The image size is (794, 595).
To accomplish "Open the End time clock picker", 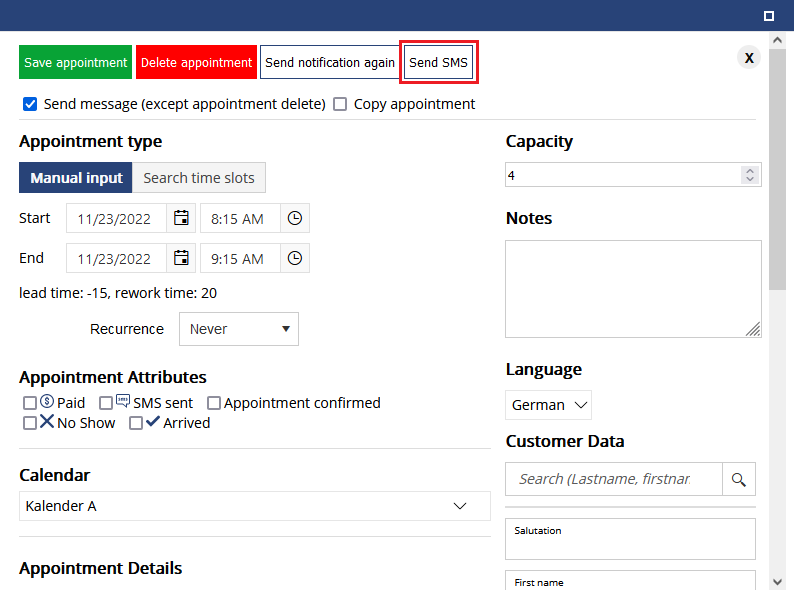I will pos(295,258).
